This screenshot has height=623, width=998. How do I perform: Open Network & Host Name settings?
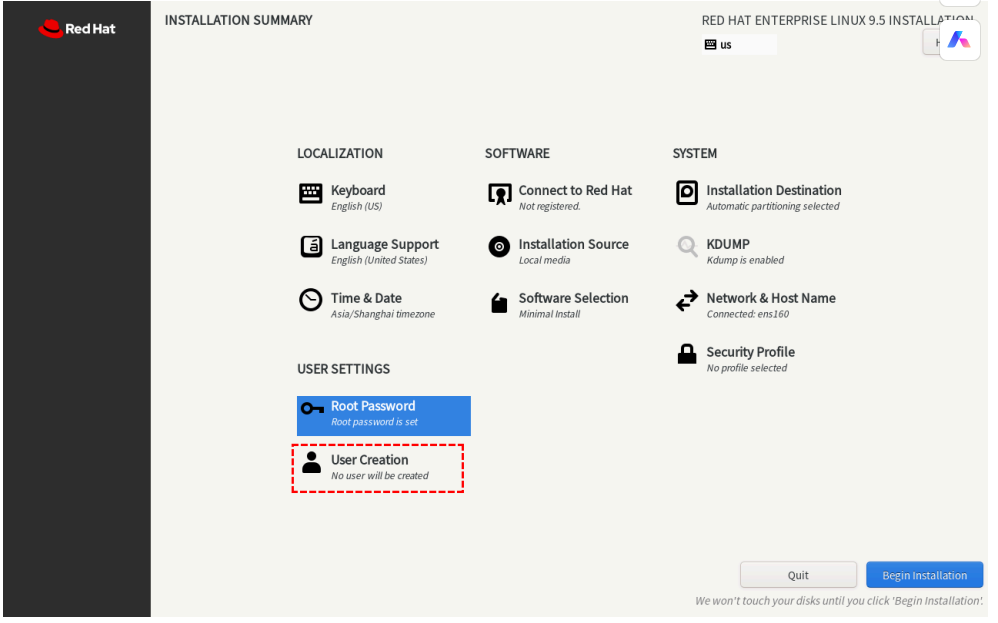coord(771,298)
